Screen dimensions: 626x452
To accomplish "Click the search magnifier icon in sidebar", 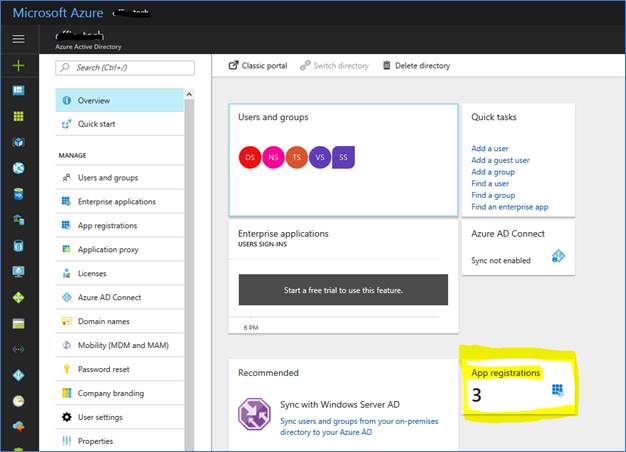I will 65,67.
